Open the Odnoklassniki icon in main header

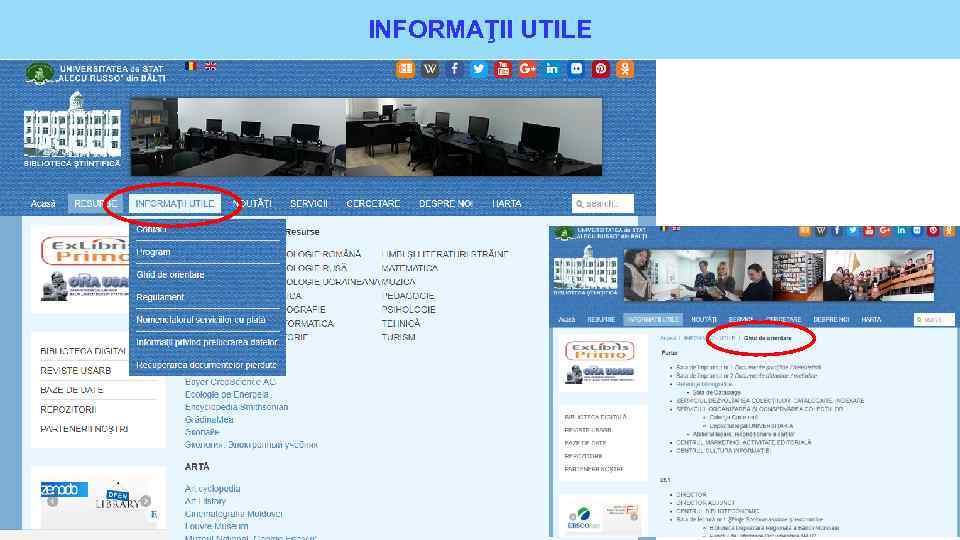click(x=625, y=69)
